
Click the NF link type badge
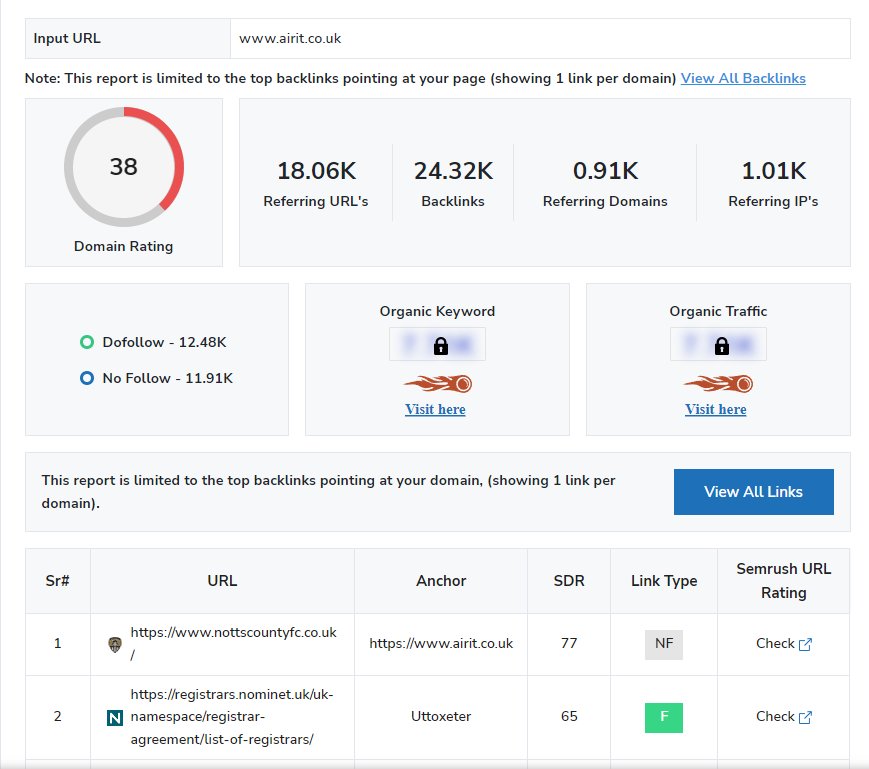[x=664, y=644]
